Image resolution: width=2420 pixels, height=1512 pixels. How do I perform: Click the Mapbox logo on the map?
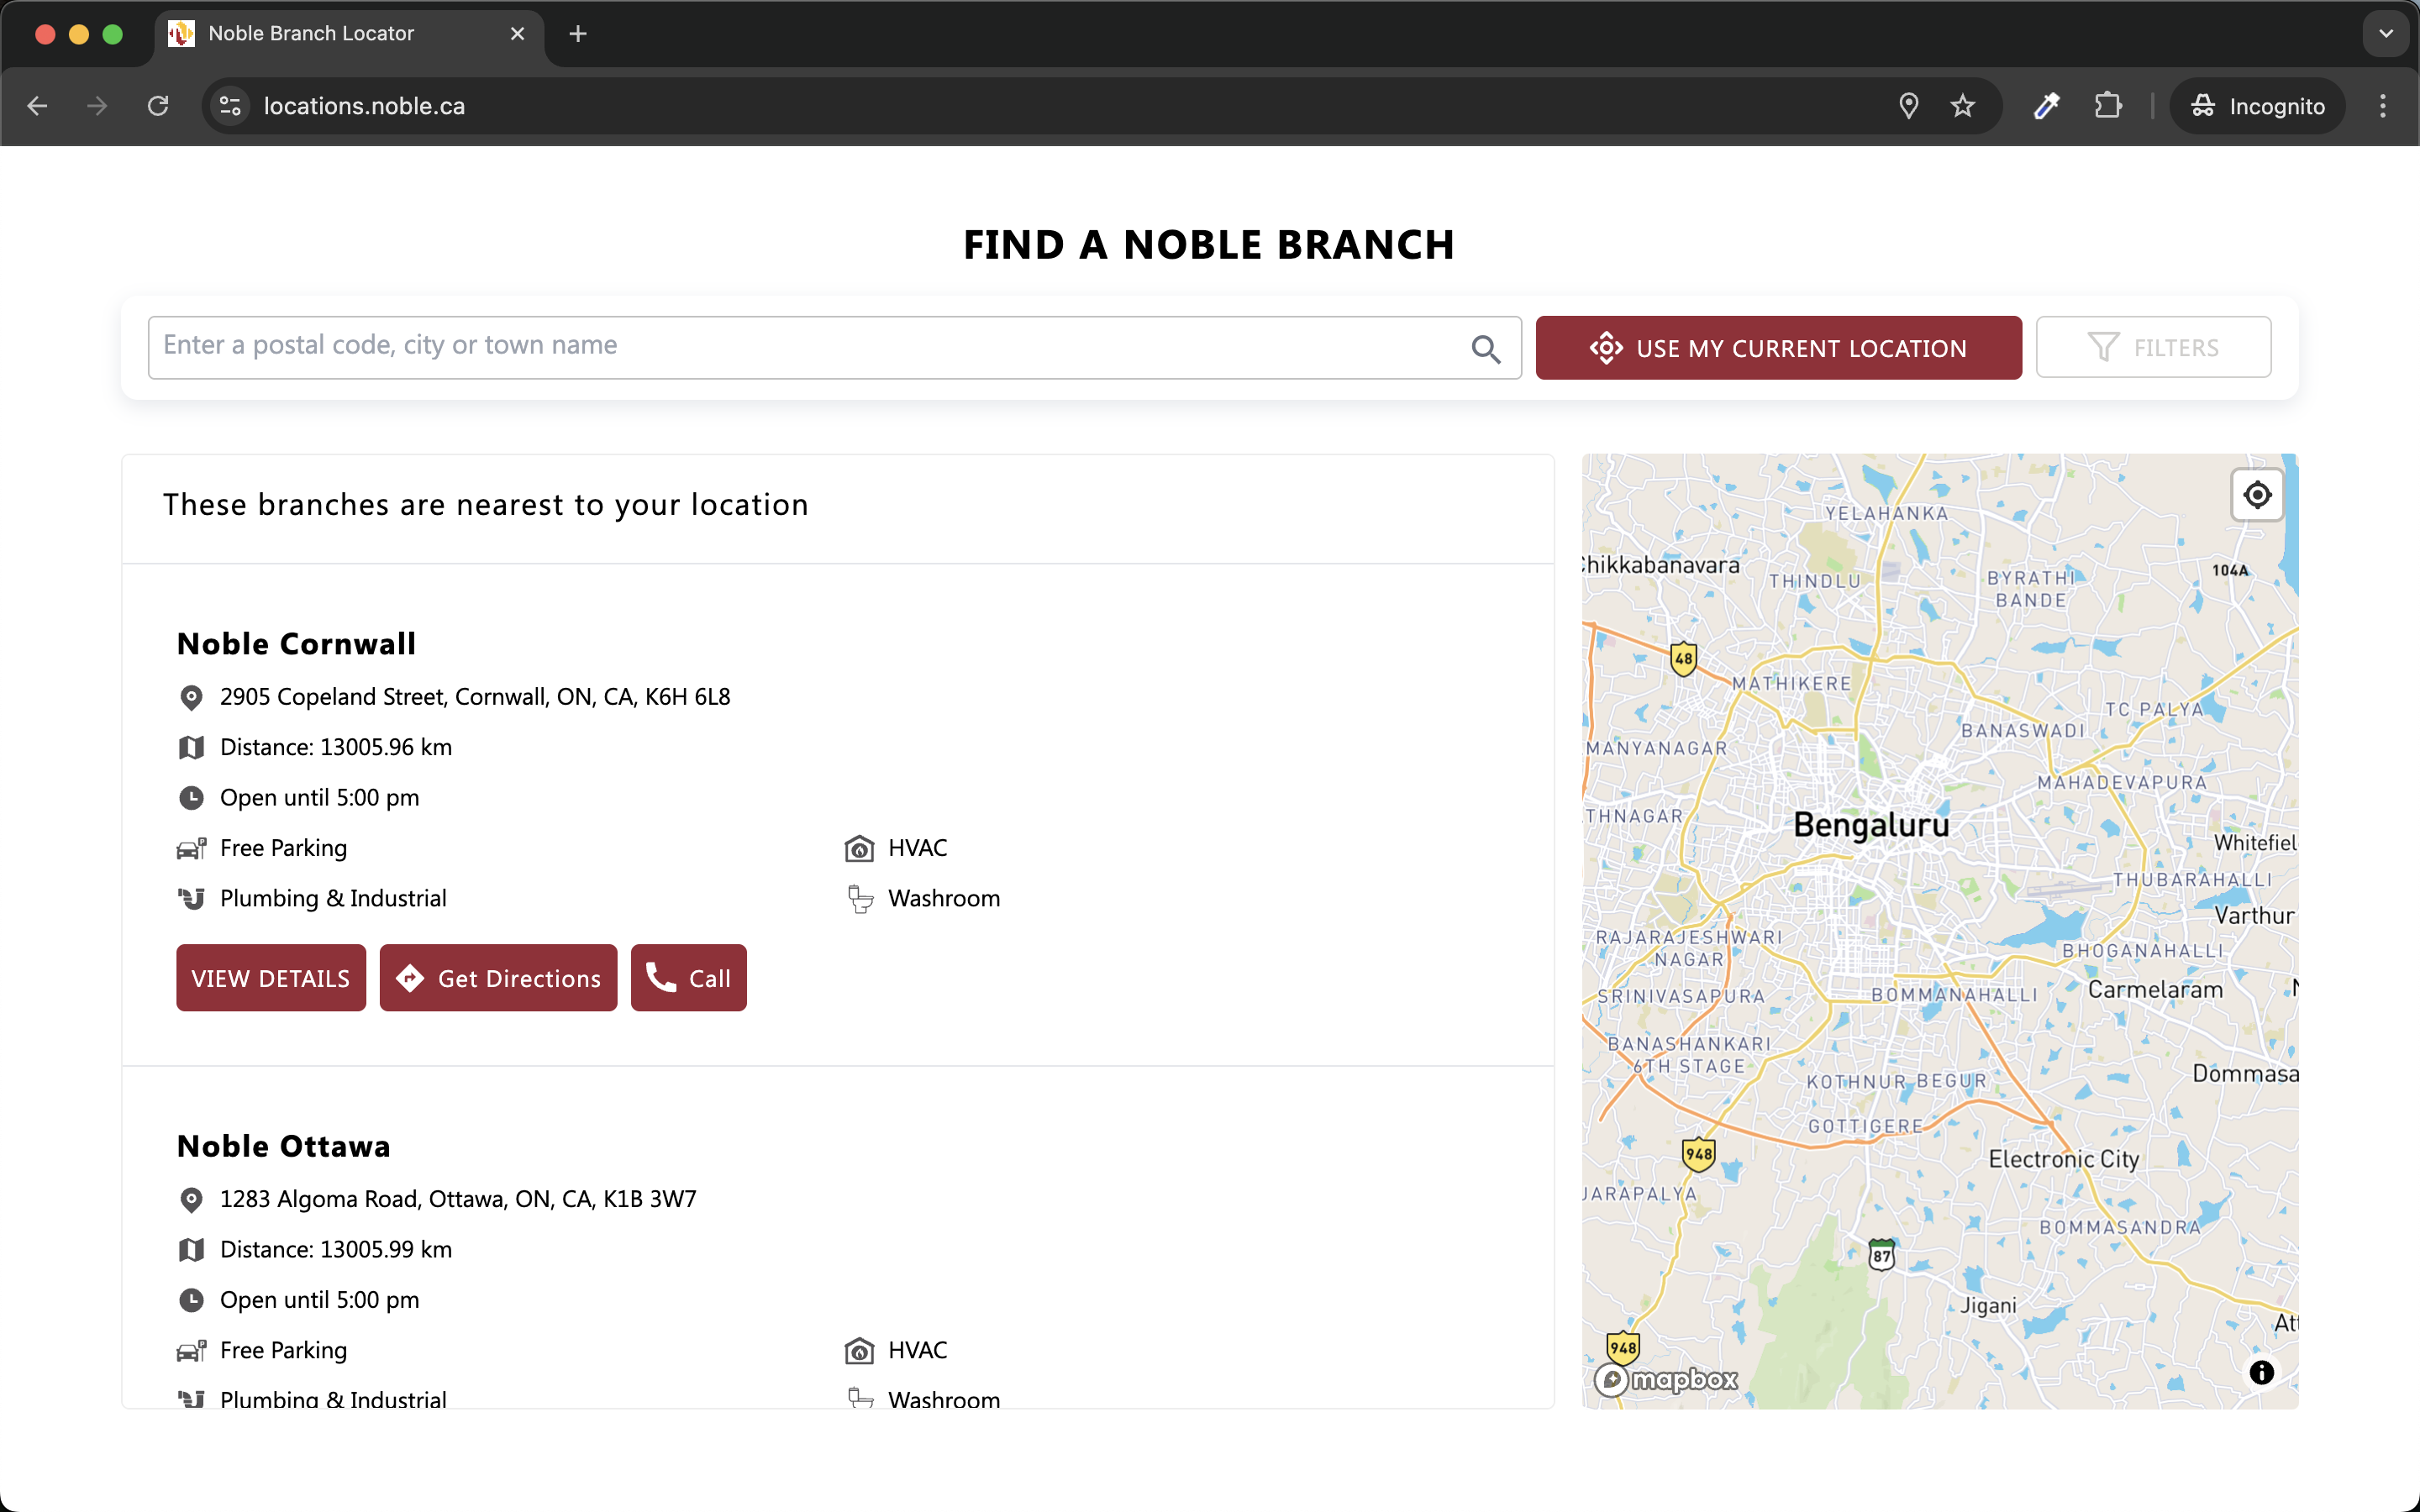point(1666,1380)
